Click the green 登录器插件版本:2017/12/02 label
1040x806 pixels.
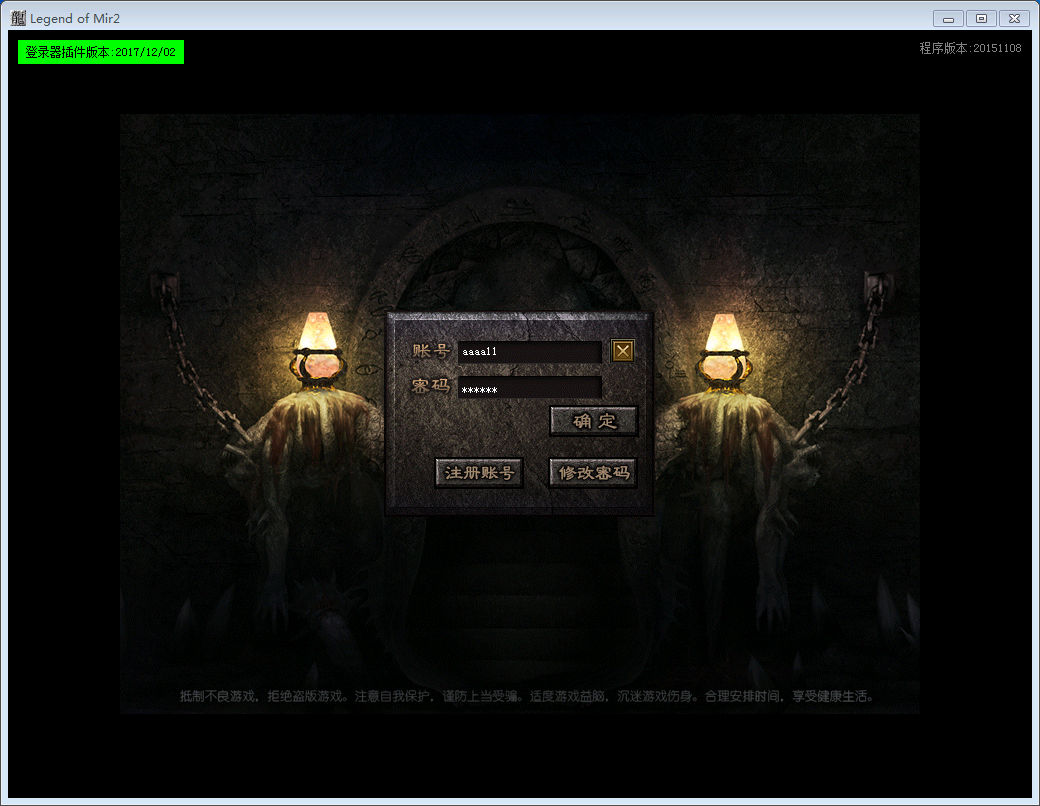coord(101,52)
